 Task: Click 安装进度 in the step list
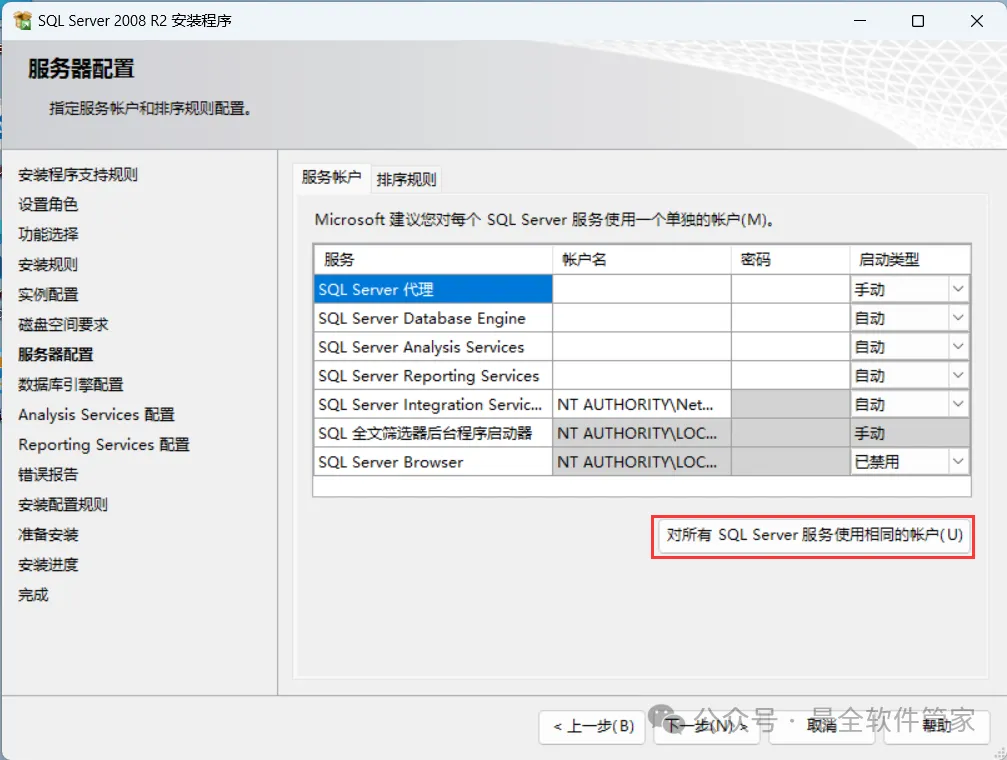tap(48, 565)
